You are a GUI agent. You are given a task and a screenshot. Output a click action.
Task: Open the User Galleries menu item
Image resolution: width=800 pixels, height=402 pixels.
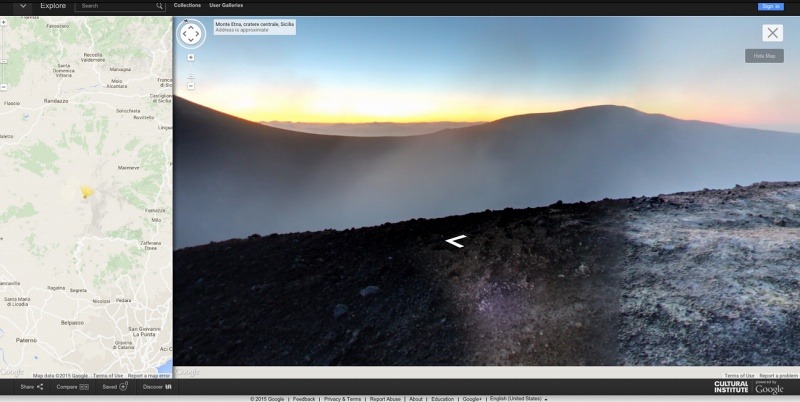[226, 5]
